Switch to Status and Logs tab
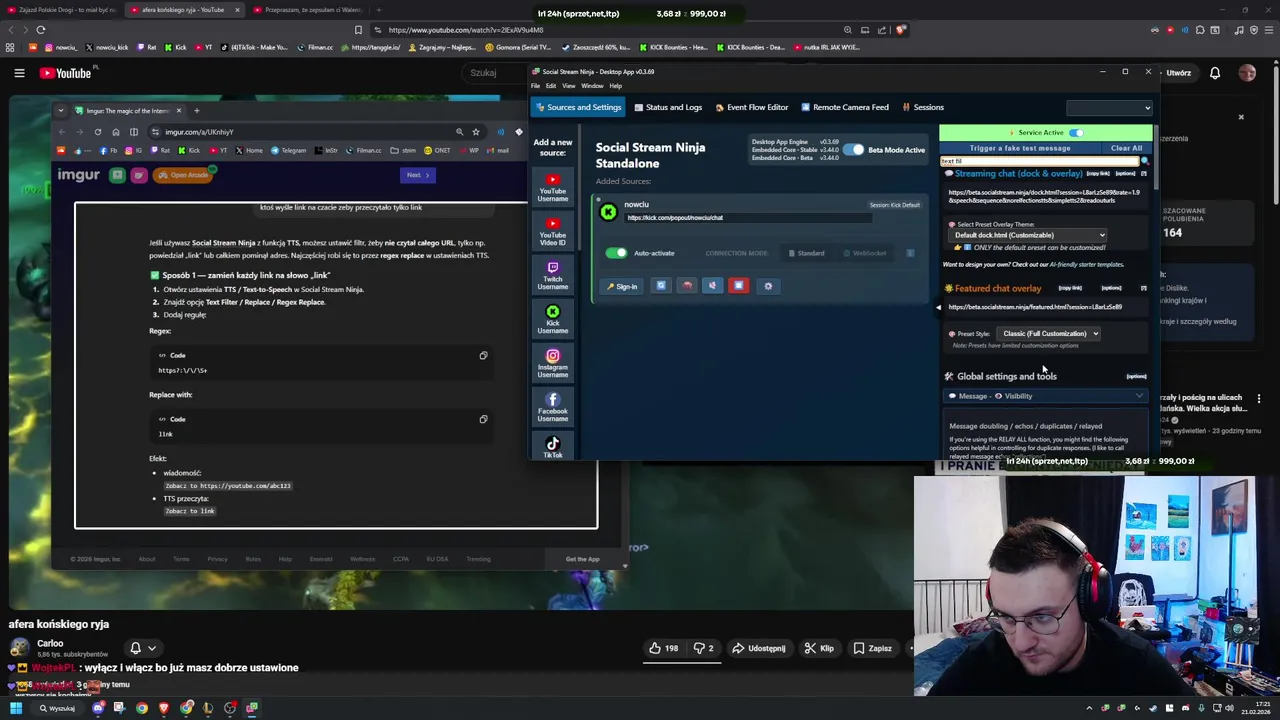1280x720 pixels. coord(668,107)
